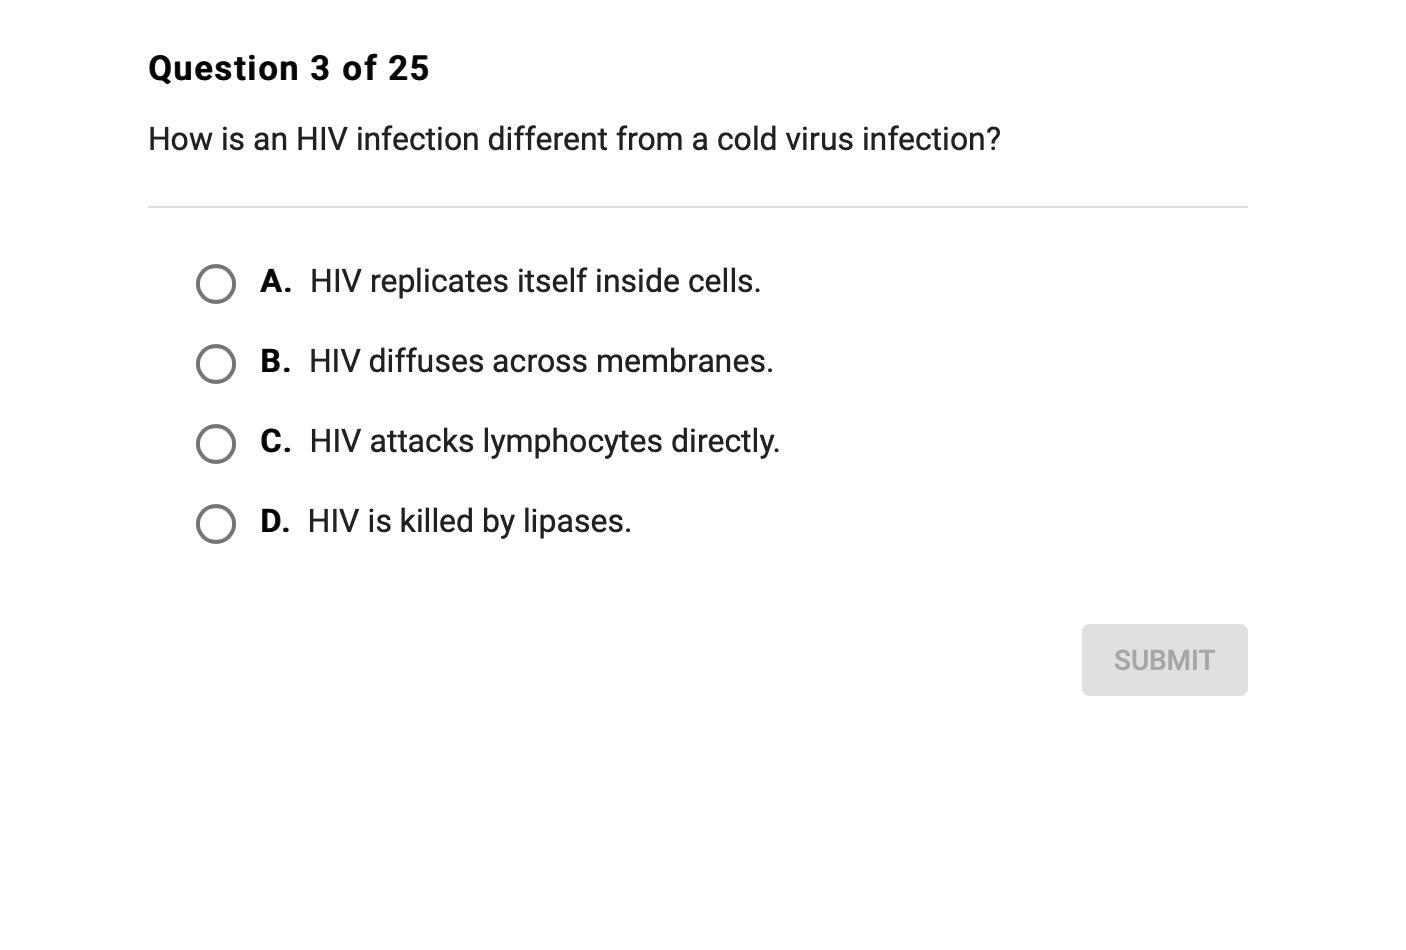Click answer text 'HIV is killed by lipases.'
1406x950 pixels.
(x=469, y=522)
